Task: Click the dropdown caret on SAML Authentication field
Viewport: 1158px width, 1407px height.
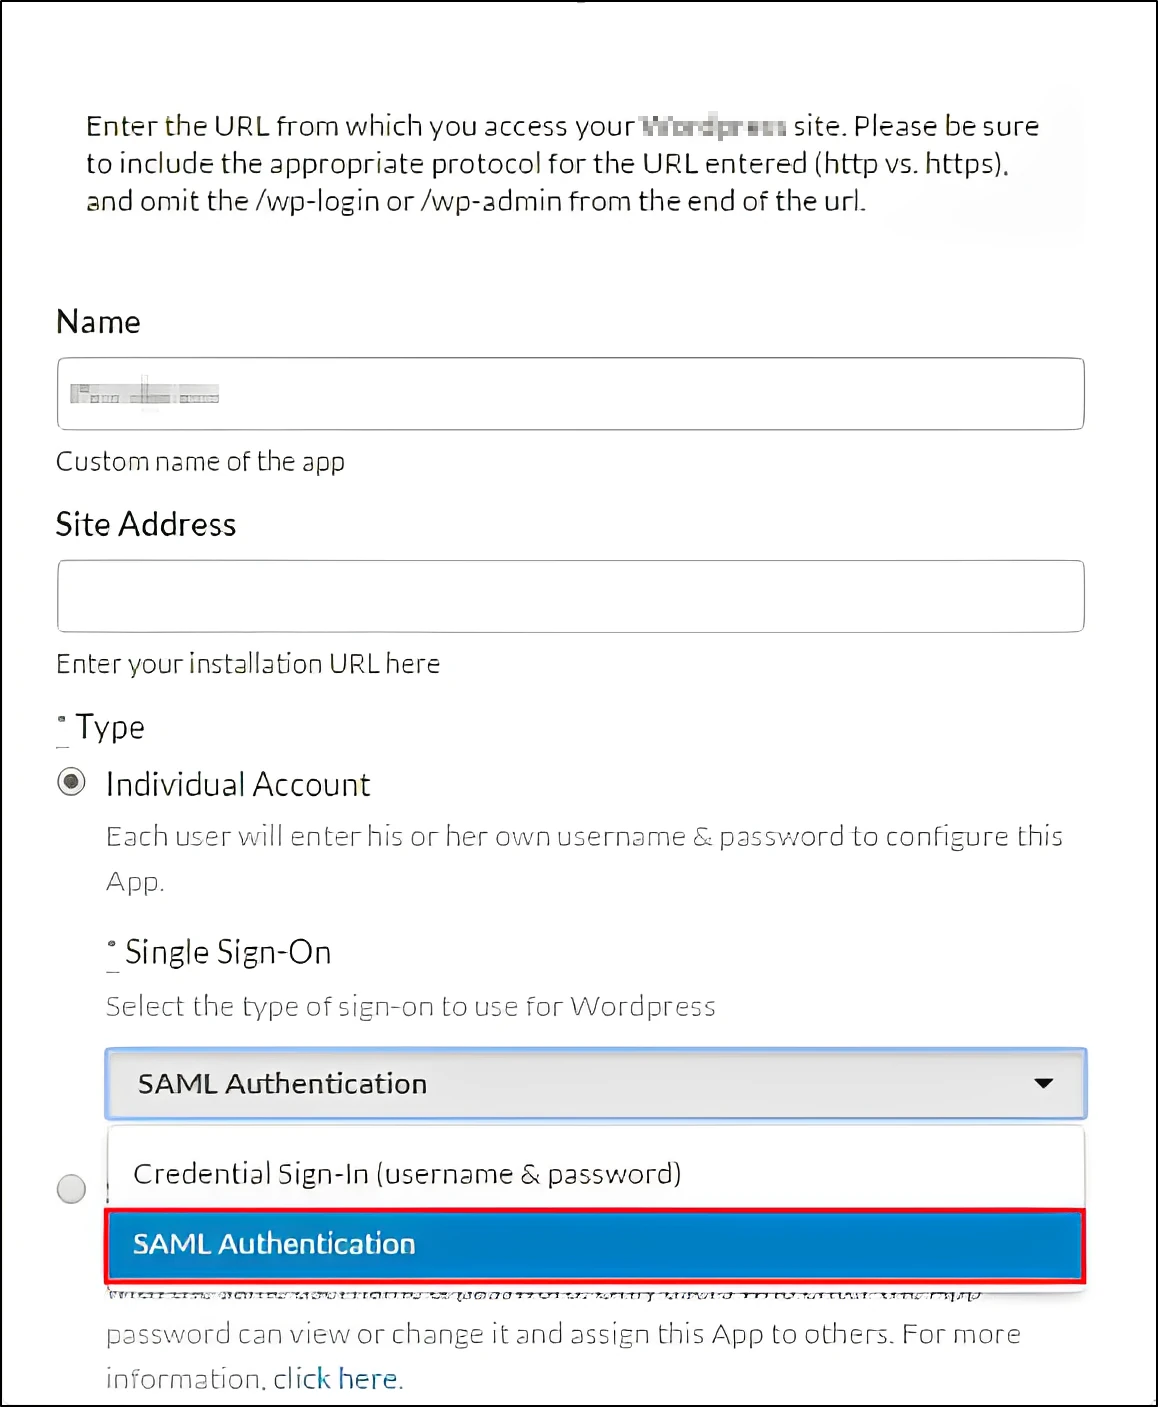Action: 1044,1082
